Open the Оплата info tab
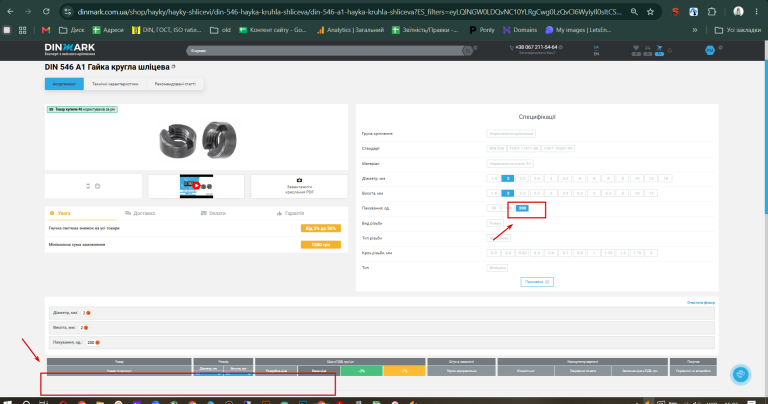The width and height of the screenshot is (768, 404). click(213, 214)
